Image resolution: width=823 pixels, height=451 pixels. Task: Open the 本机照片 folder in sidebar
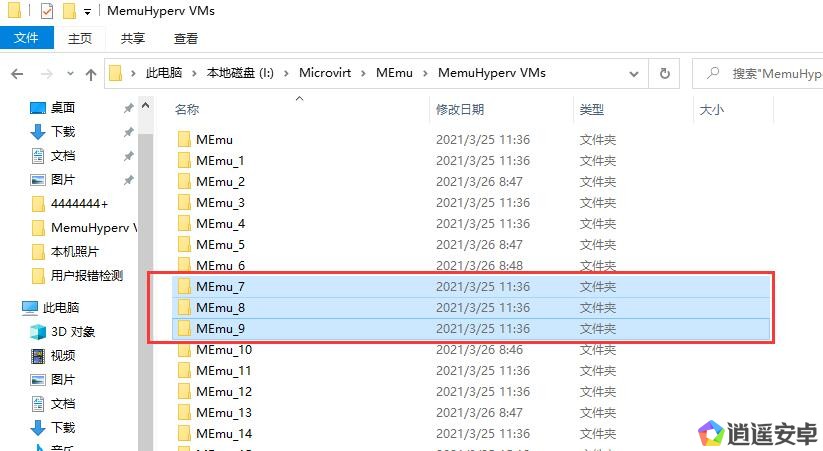pos(74,252)
